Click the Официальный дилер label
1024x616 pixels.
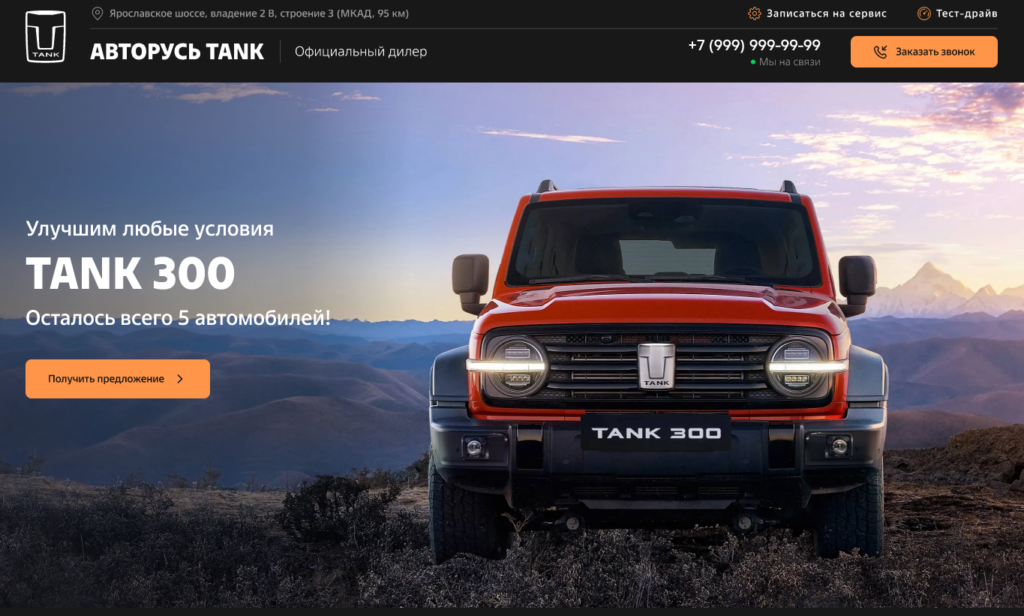[360, 52]
